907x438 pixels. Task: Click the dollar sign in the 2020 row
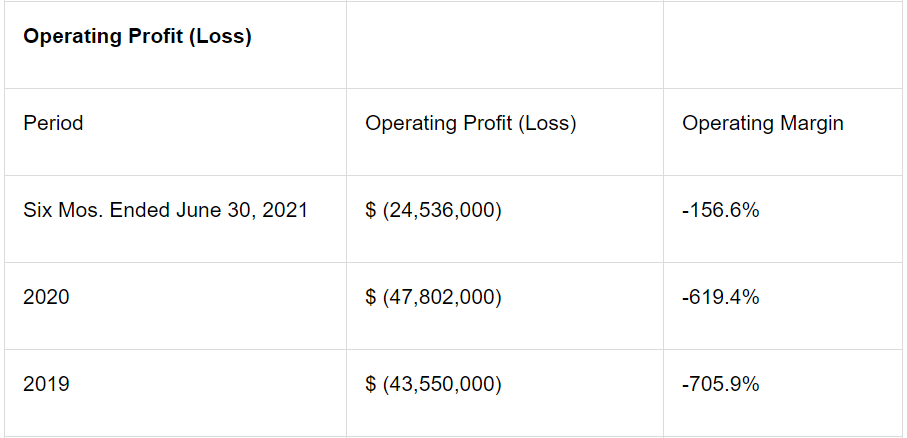pos(370,297)
